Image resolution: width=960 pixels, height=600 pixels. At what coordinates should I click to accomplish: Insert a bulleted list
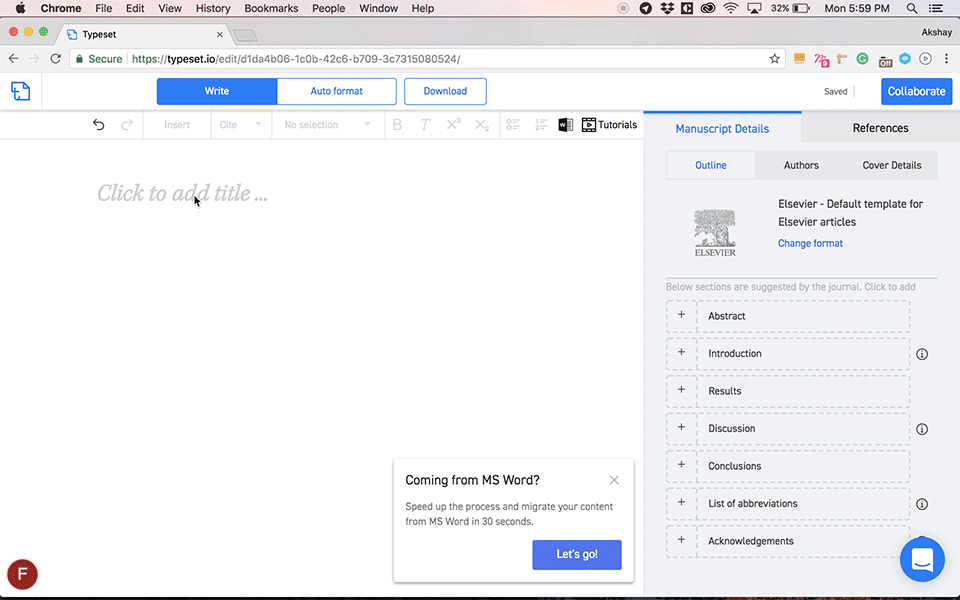point(513,125)
